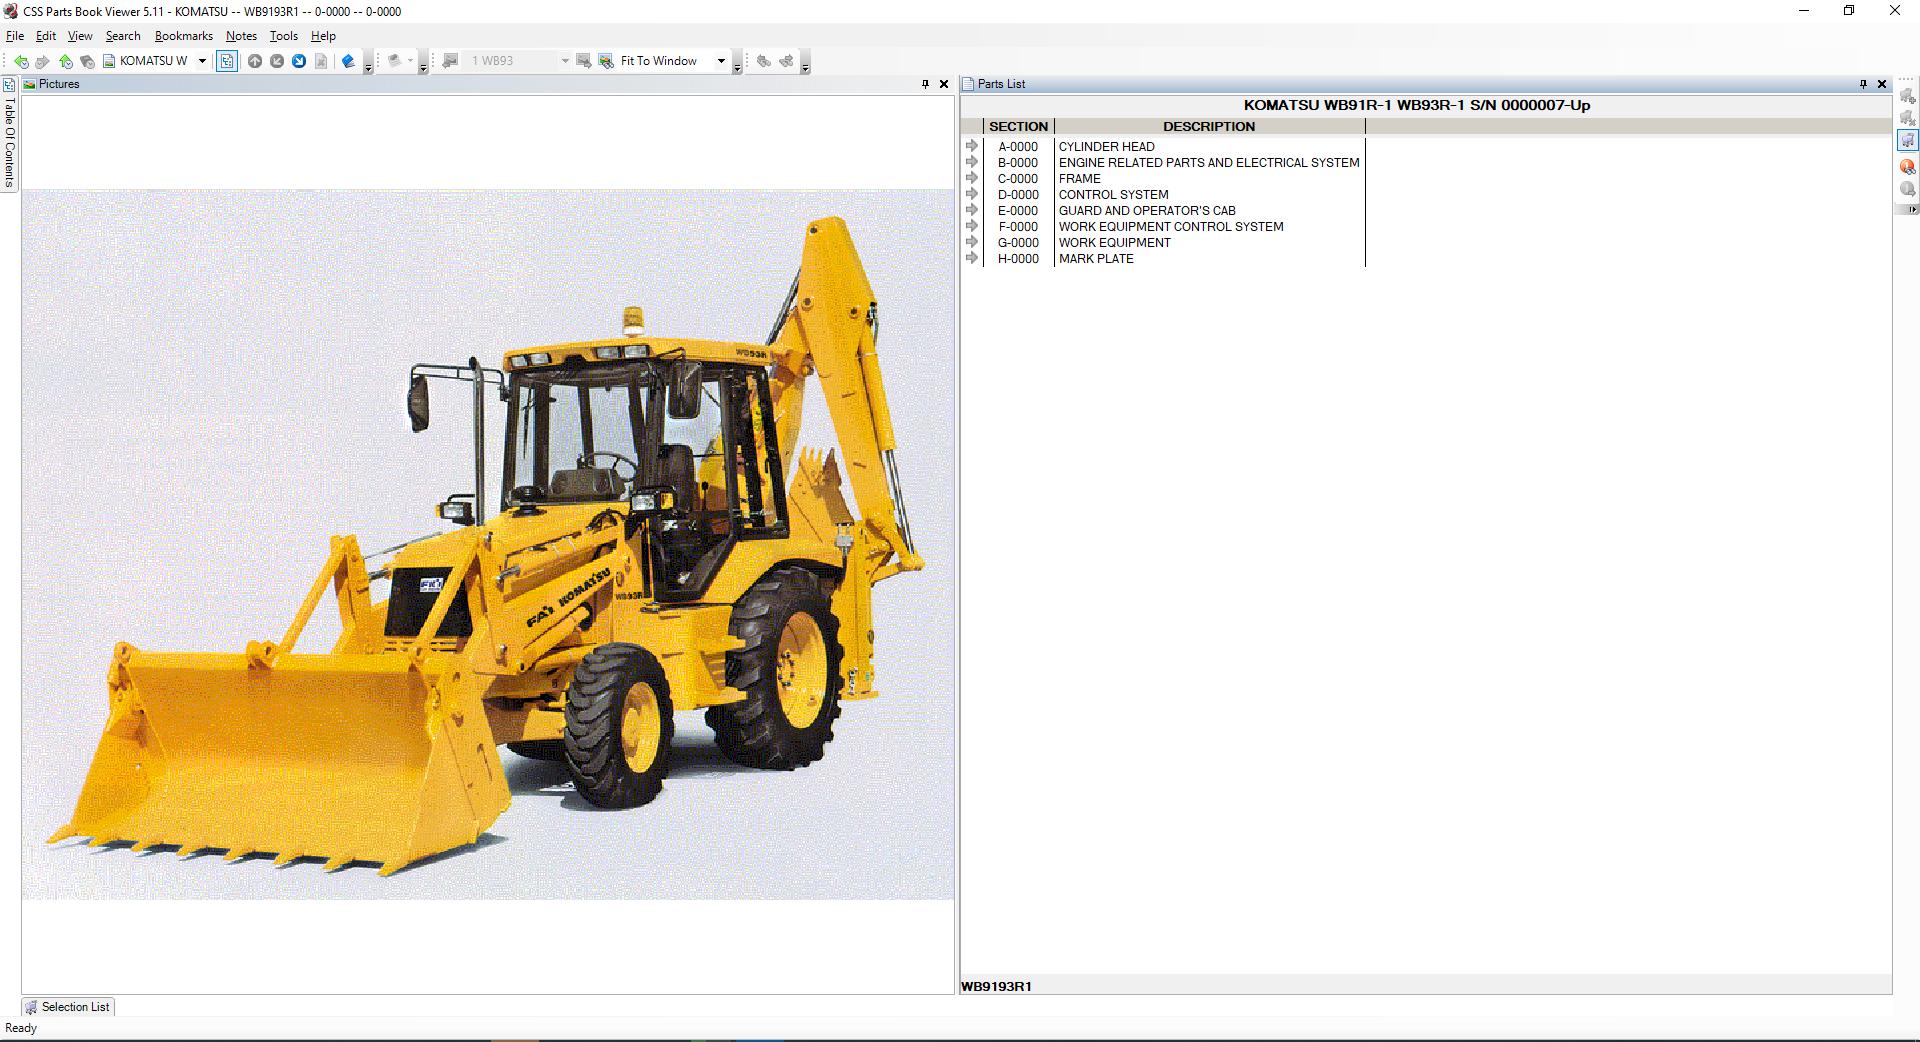
Task: Select the orange lookup icon in right sidebar
Action: tap(1906, 165)
